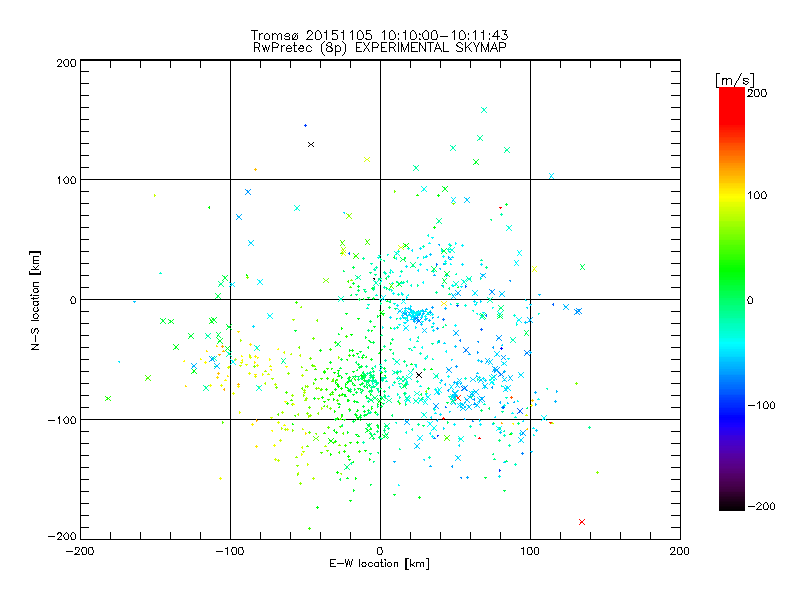800x600 pixels.
Task: Click the yellow 100 level on color bar
Action: [732, 195]
